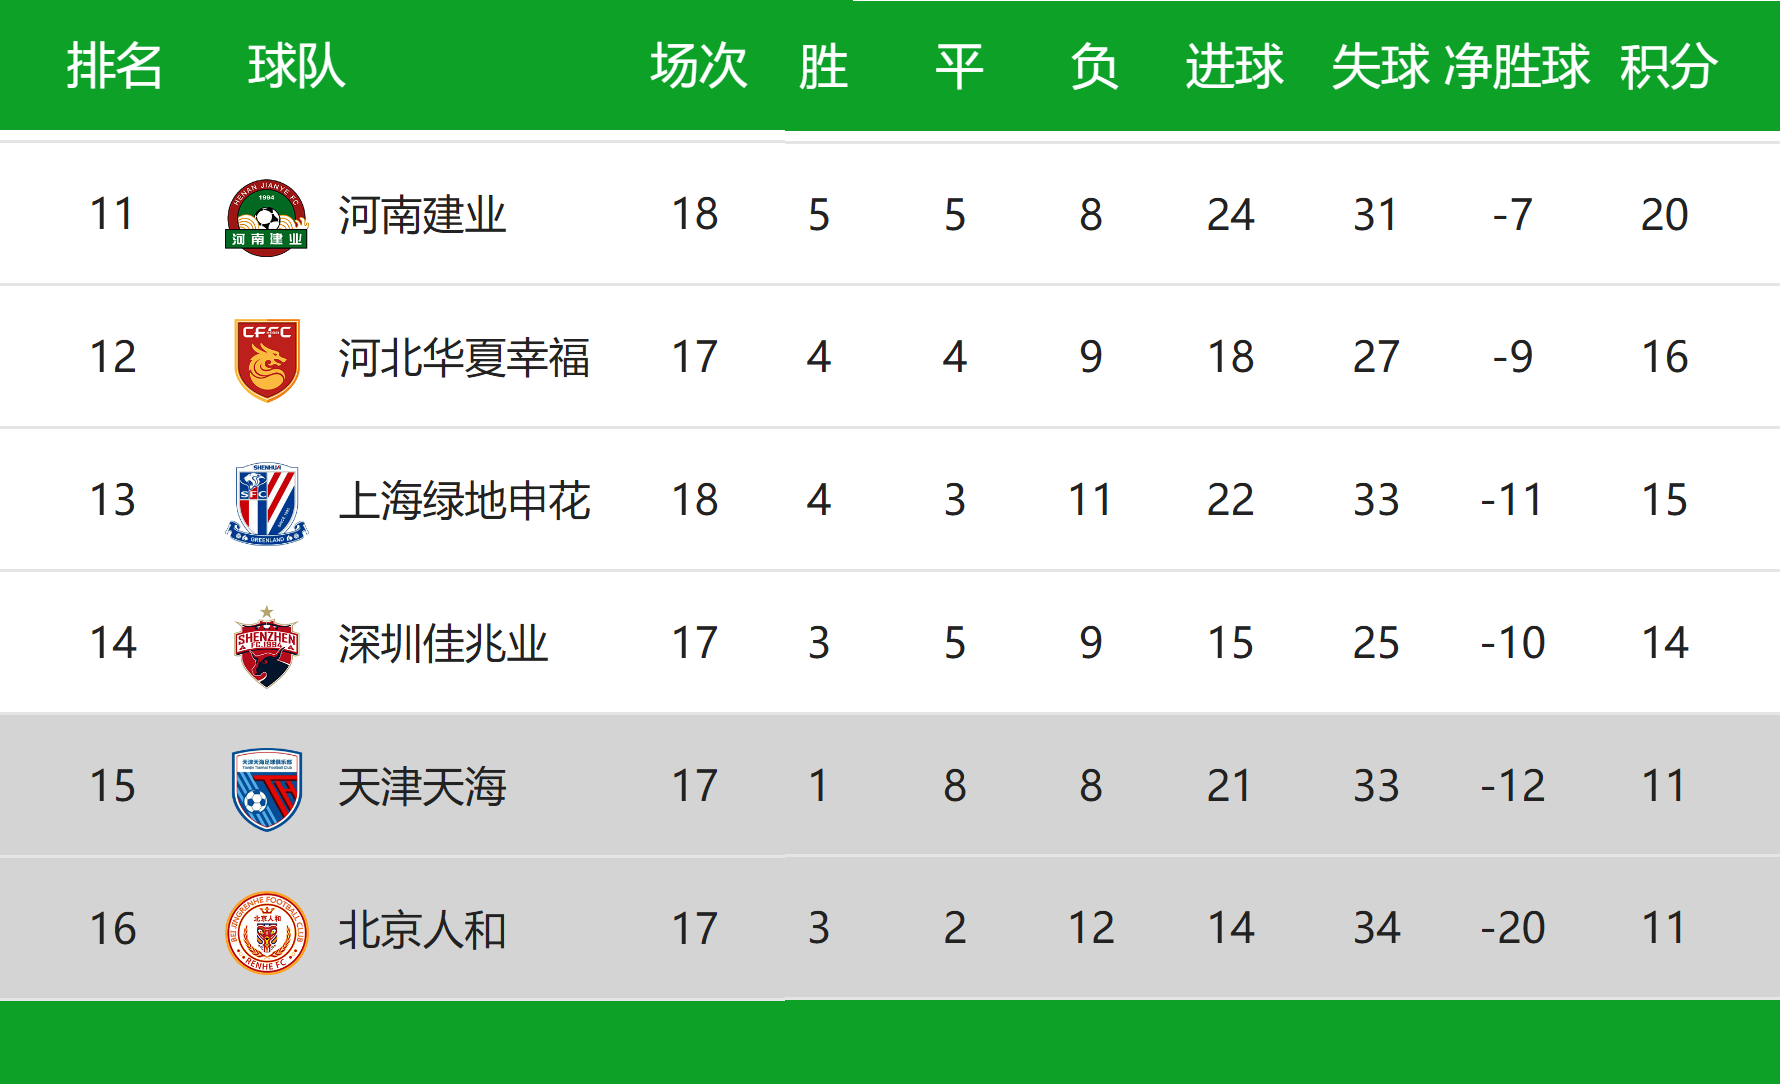Click the Hebei CFFC team crest
Image resolution: width=1780 pixels, height=1084 pixels.
[267, 360]
